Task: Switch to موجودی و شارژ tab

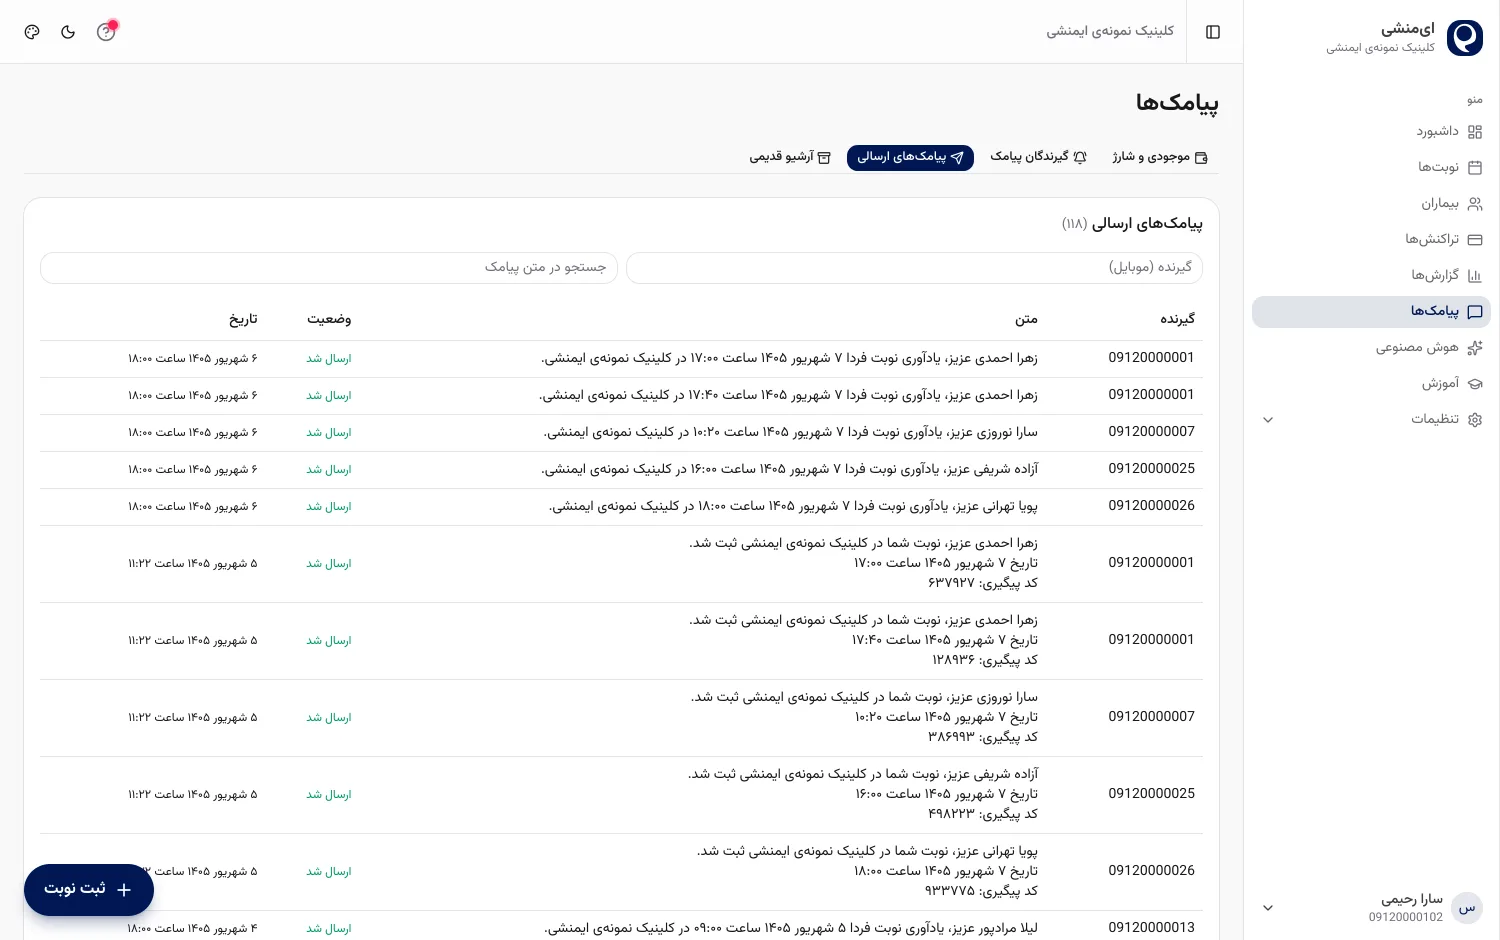Action: coord(1160,158)
